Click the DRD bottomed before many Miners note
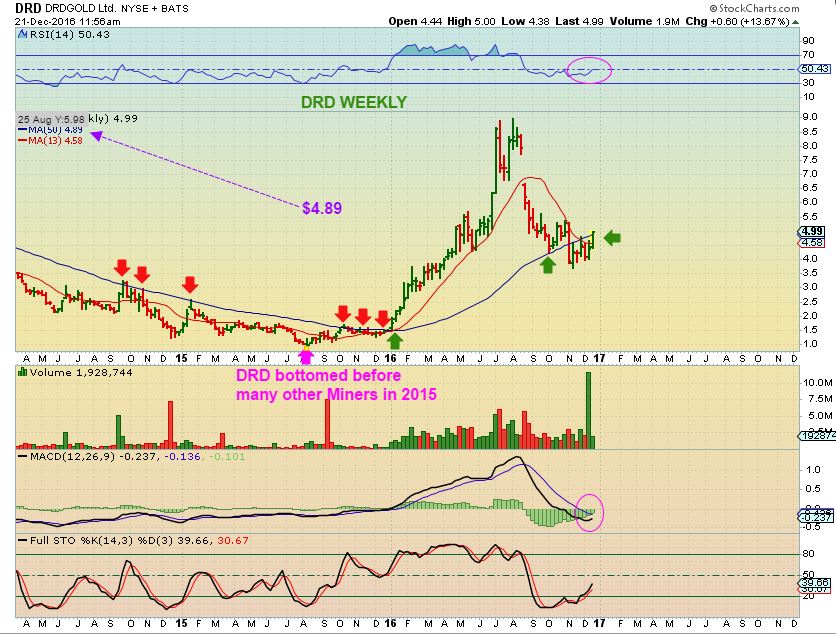Viewport: 836px width, 634px height. [336, 384]
